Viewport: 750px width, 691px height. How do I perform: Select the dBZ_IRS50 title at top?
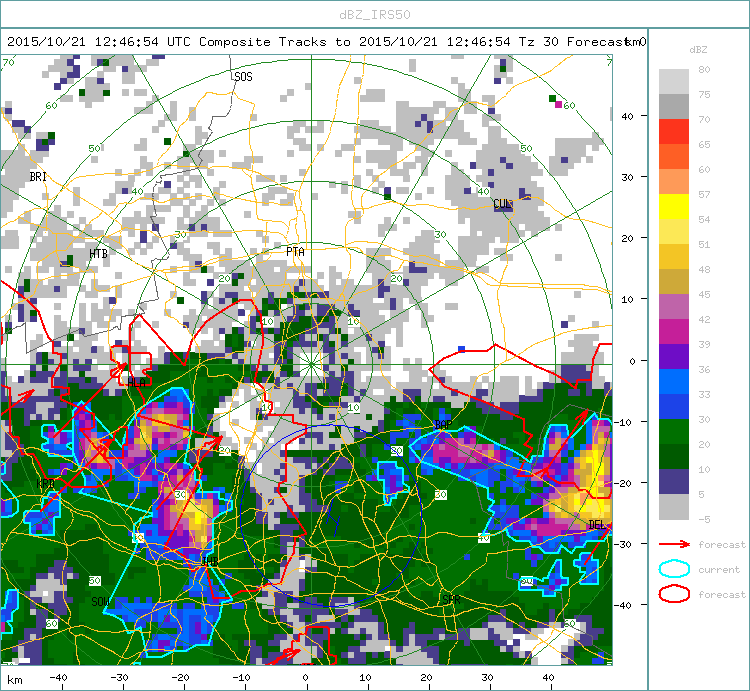[x=375, y=15]
